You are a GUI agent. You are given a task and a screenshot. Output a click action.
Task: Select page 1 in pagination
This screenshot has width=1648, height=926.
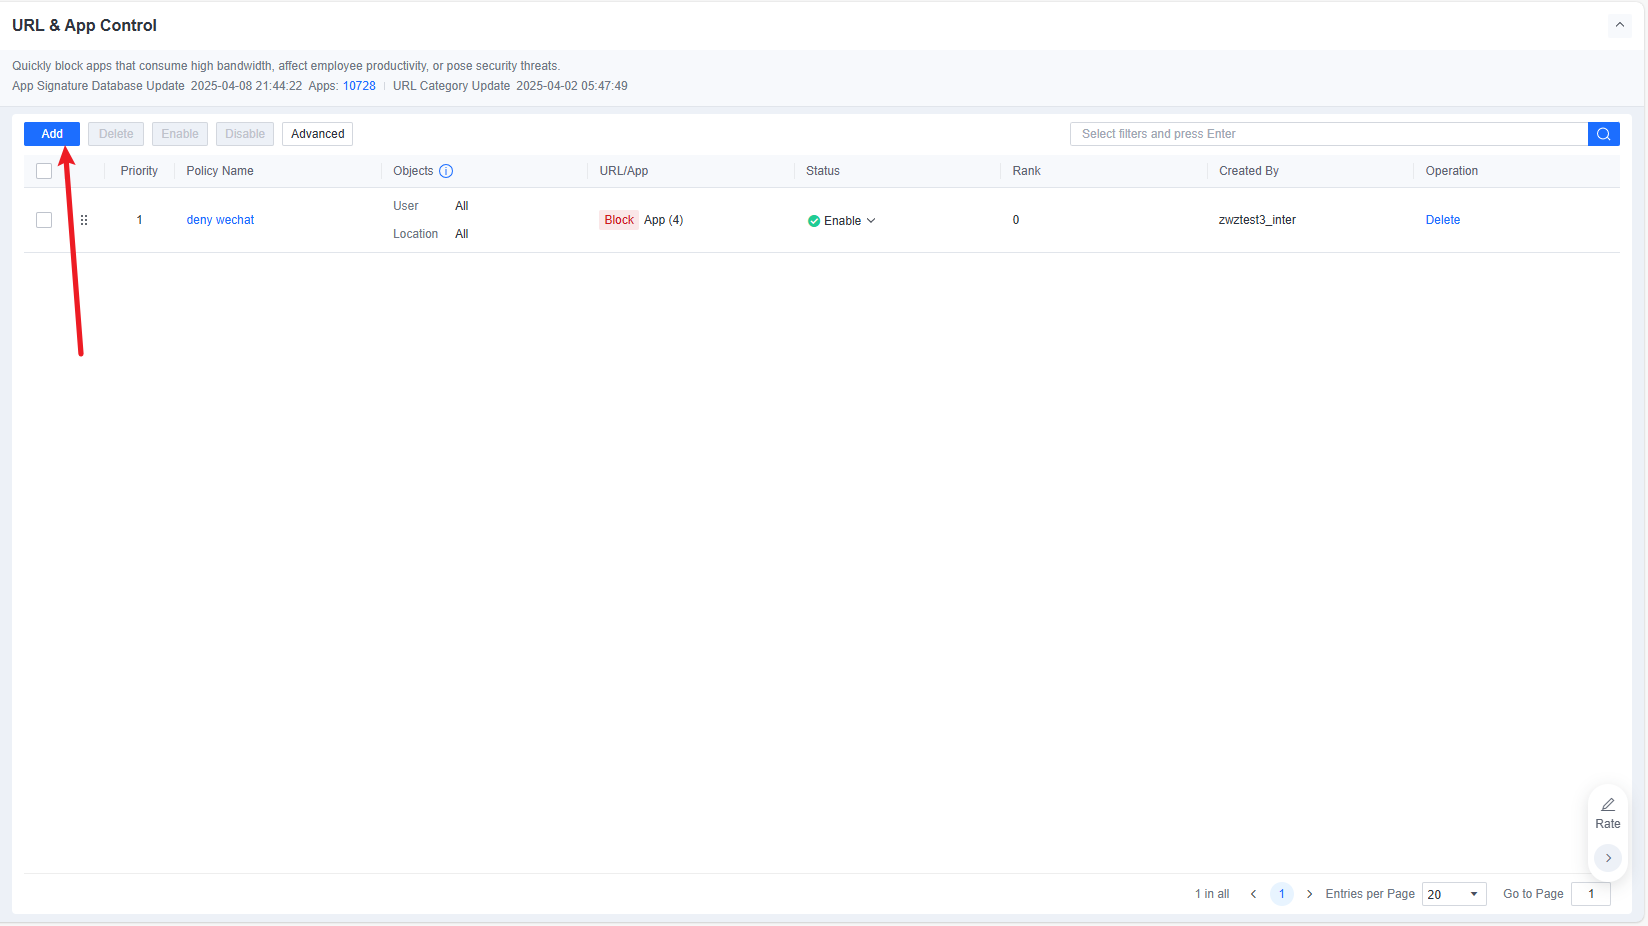tap(1281, 894)
